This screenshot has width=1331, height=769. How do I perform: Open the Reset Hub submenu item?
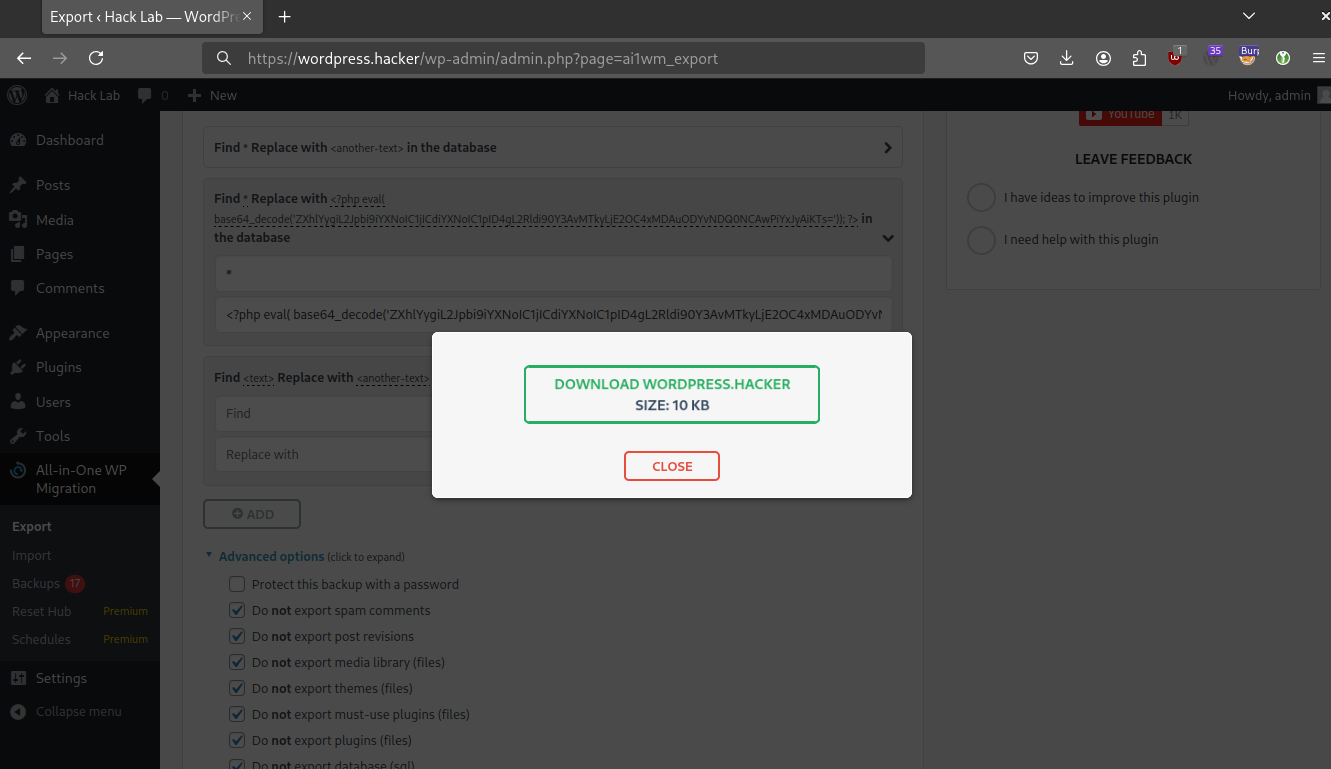pos(41,611)
